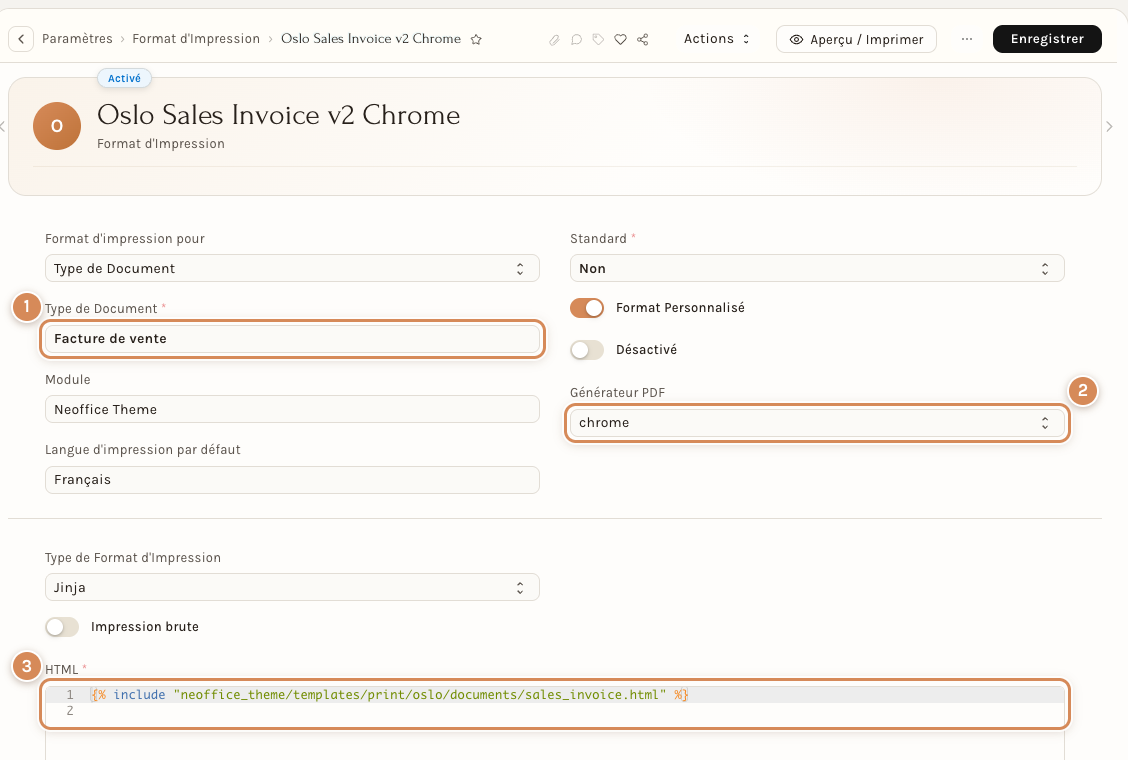Click the Enregistrer button
Screen dimensions: 1128x760
(x=1047, y=39)
